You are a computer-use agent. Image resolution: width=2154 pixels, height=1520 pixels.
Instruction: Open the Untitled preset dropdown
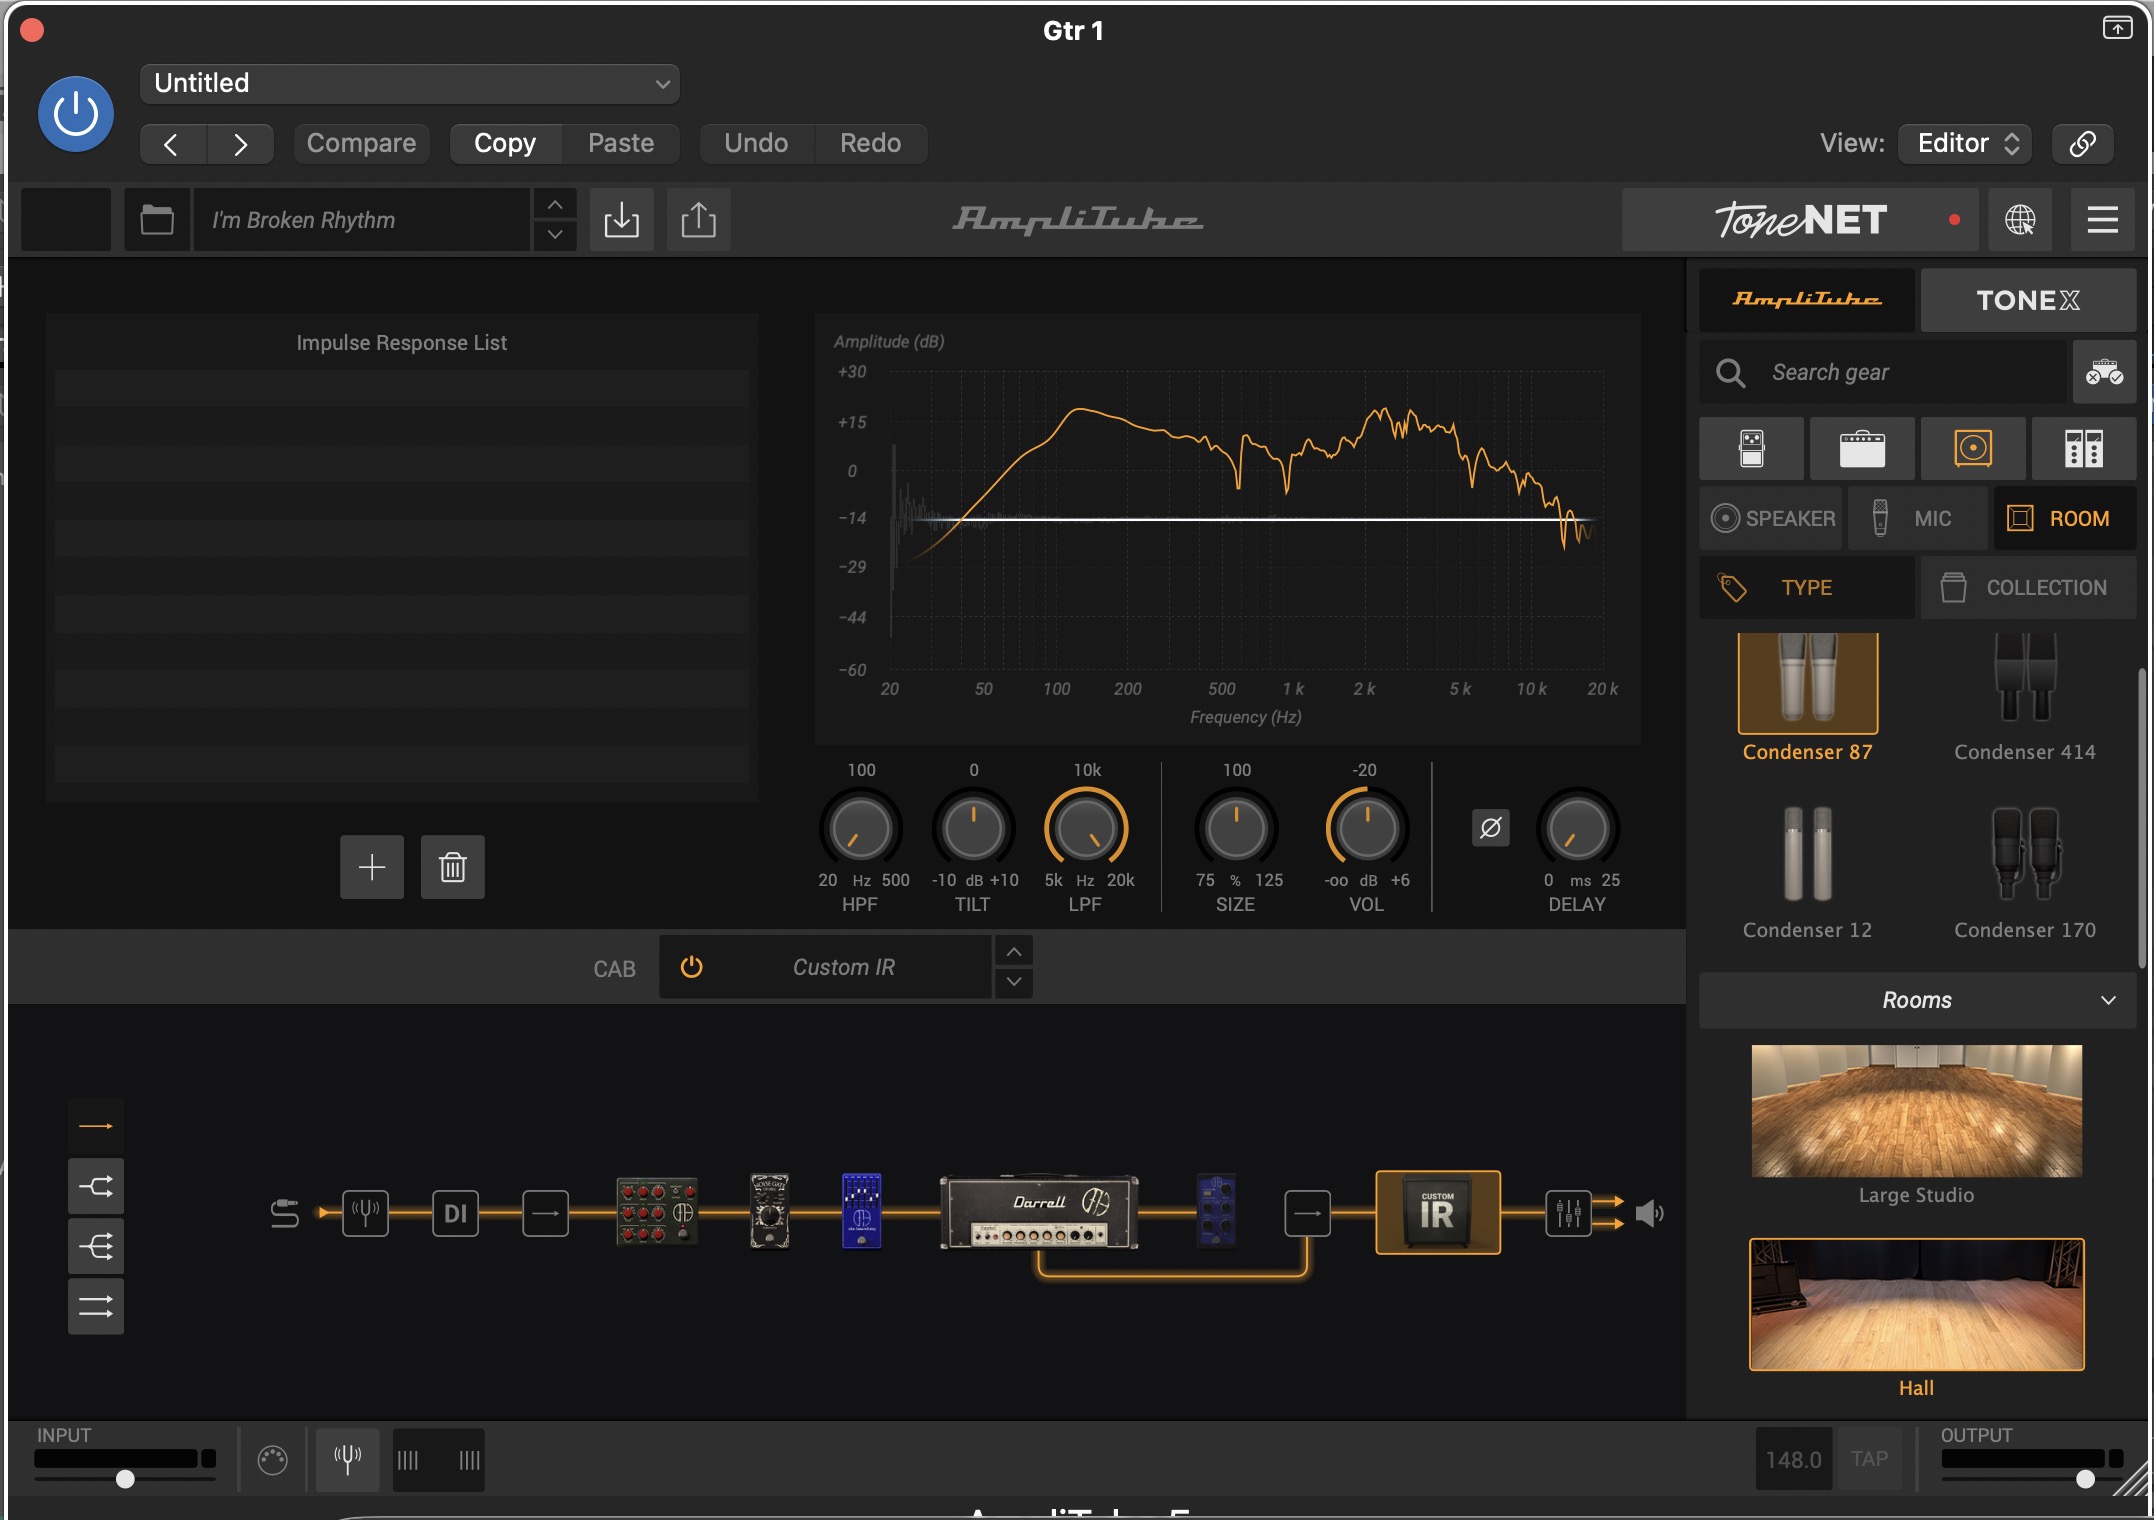410,84
